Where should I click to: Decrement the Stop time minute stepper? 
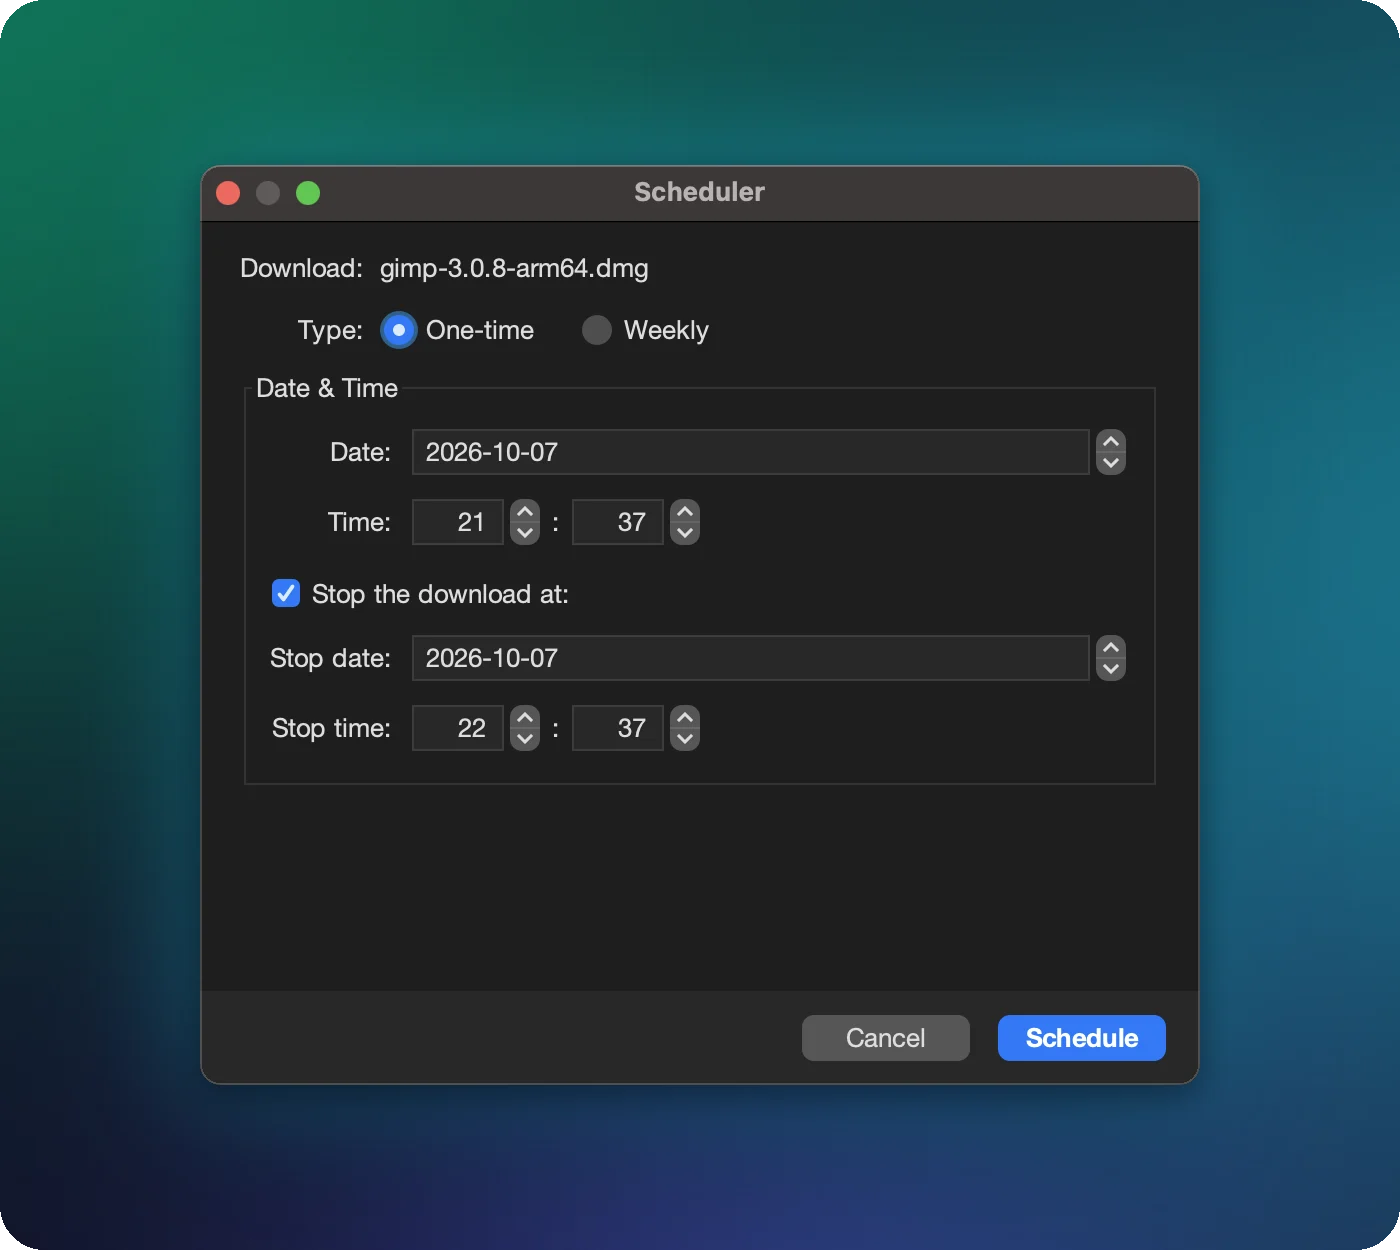pos(685,739)
